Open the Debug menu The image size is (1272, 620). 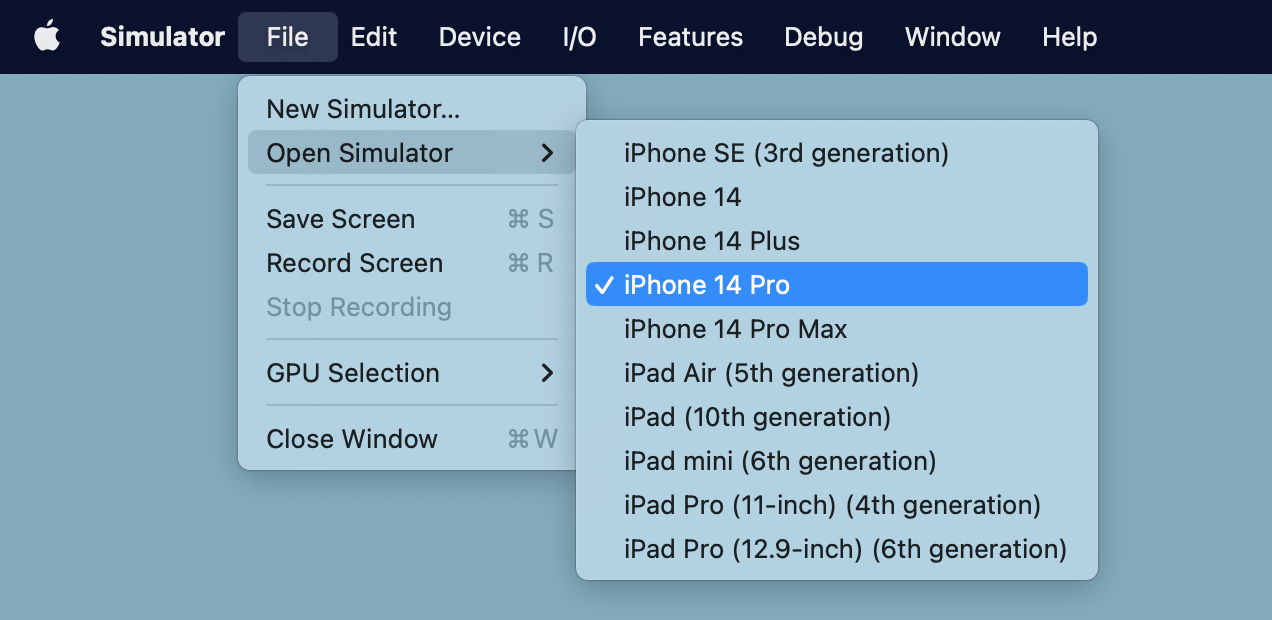(823, 37)
